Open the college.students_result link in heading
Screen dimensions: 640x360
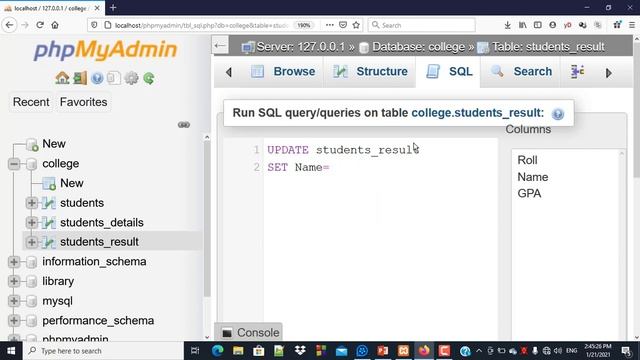coord(478,113)
